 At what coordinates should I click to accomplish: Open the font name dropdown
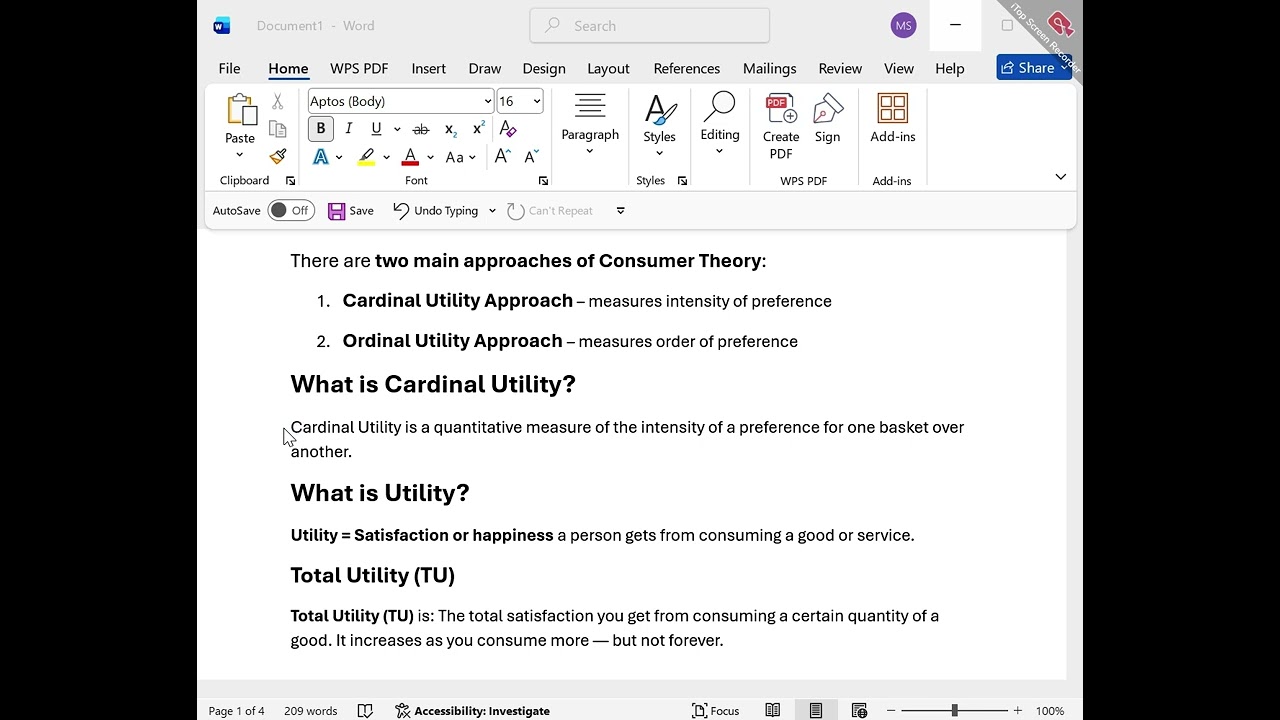(488, 101)
